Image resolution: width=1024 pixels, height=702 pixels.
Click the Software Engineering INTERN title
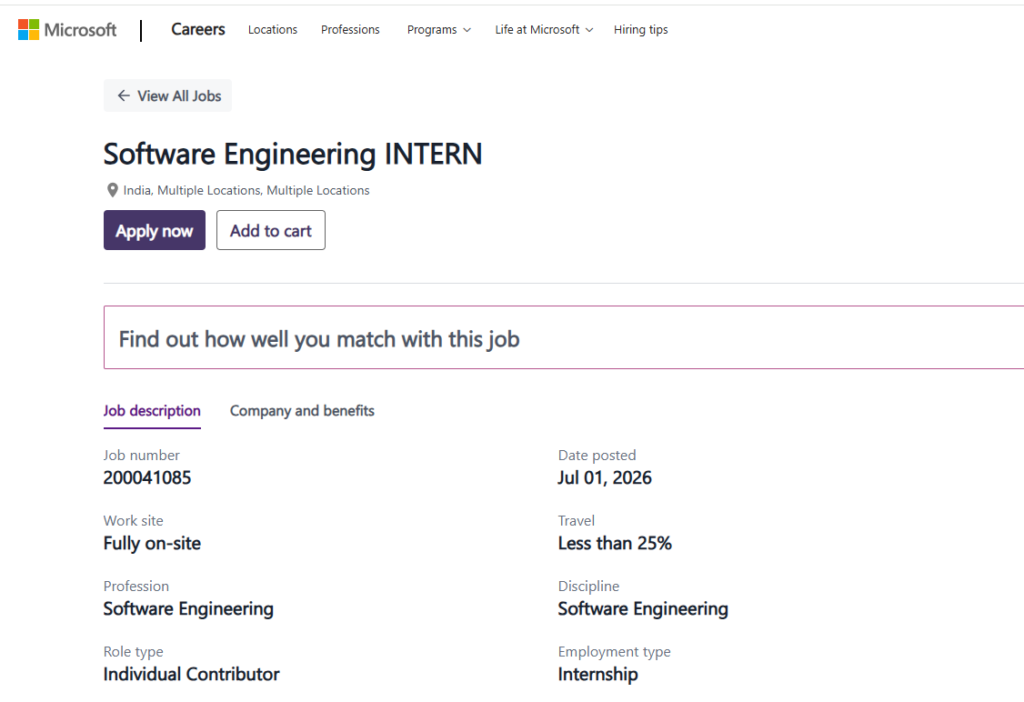[293, 154]
